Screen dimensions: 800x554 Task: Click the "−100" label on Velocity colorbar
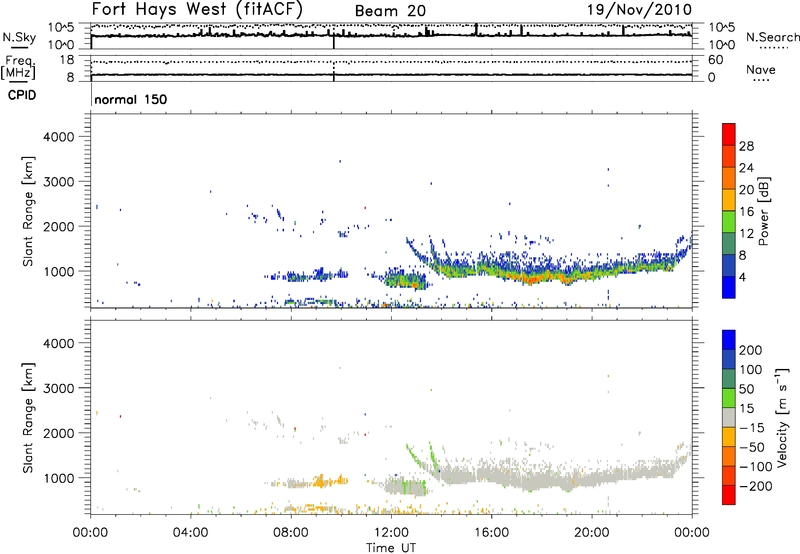point(756,467)
